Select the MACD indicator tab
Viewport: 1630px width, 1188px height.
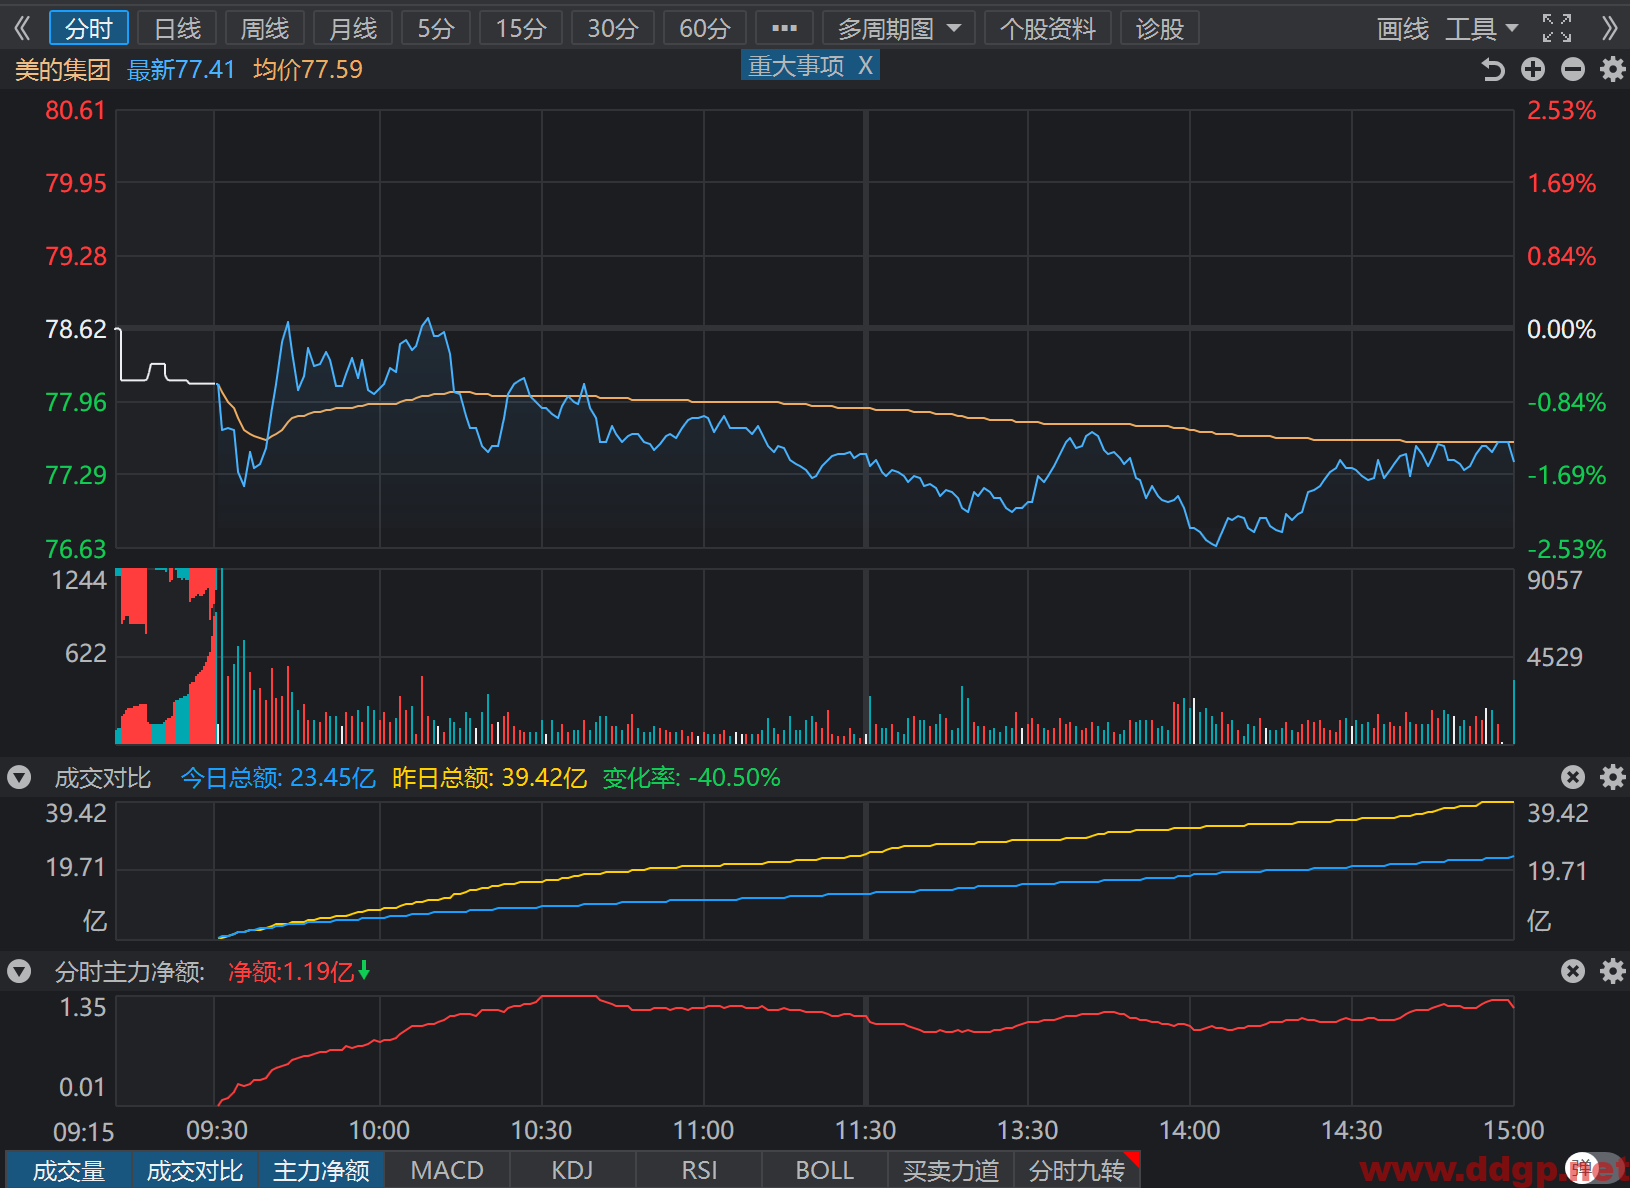click(447, 1170)
